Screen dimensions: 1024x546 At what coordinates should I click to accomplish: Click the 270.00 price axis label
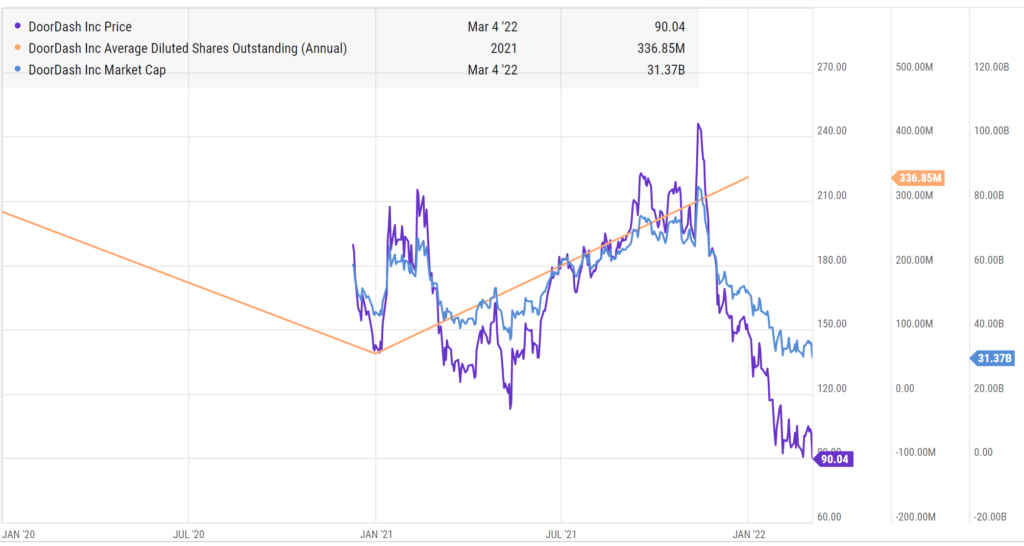pyautogui.click(x=832, y=67)
